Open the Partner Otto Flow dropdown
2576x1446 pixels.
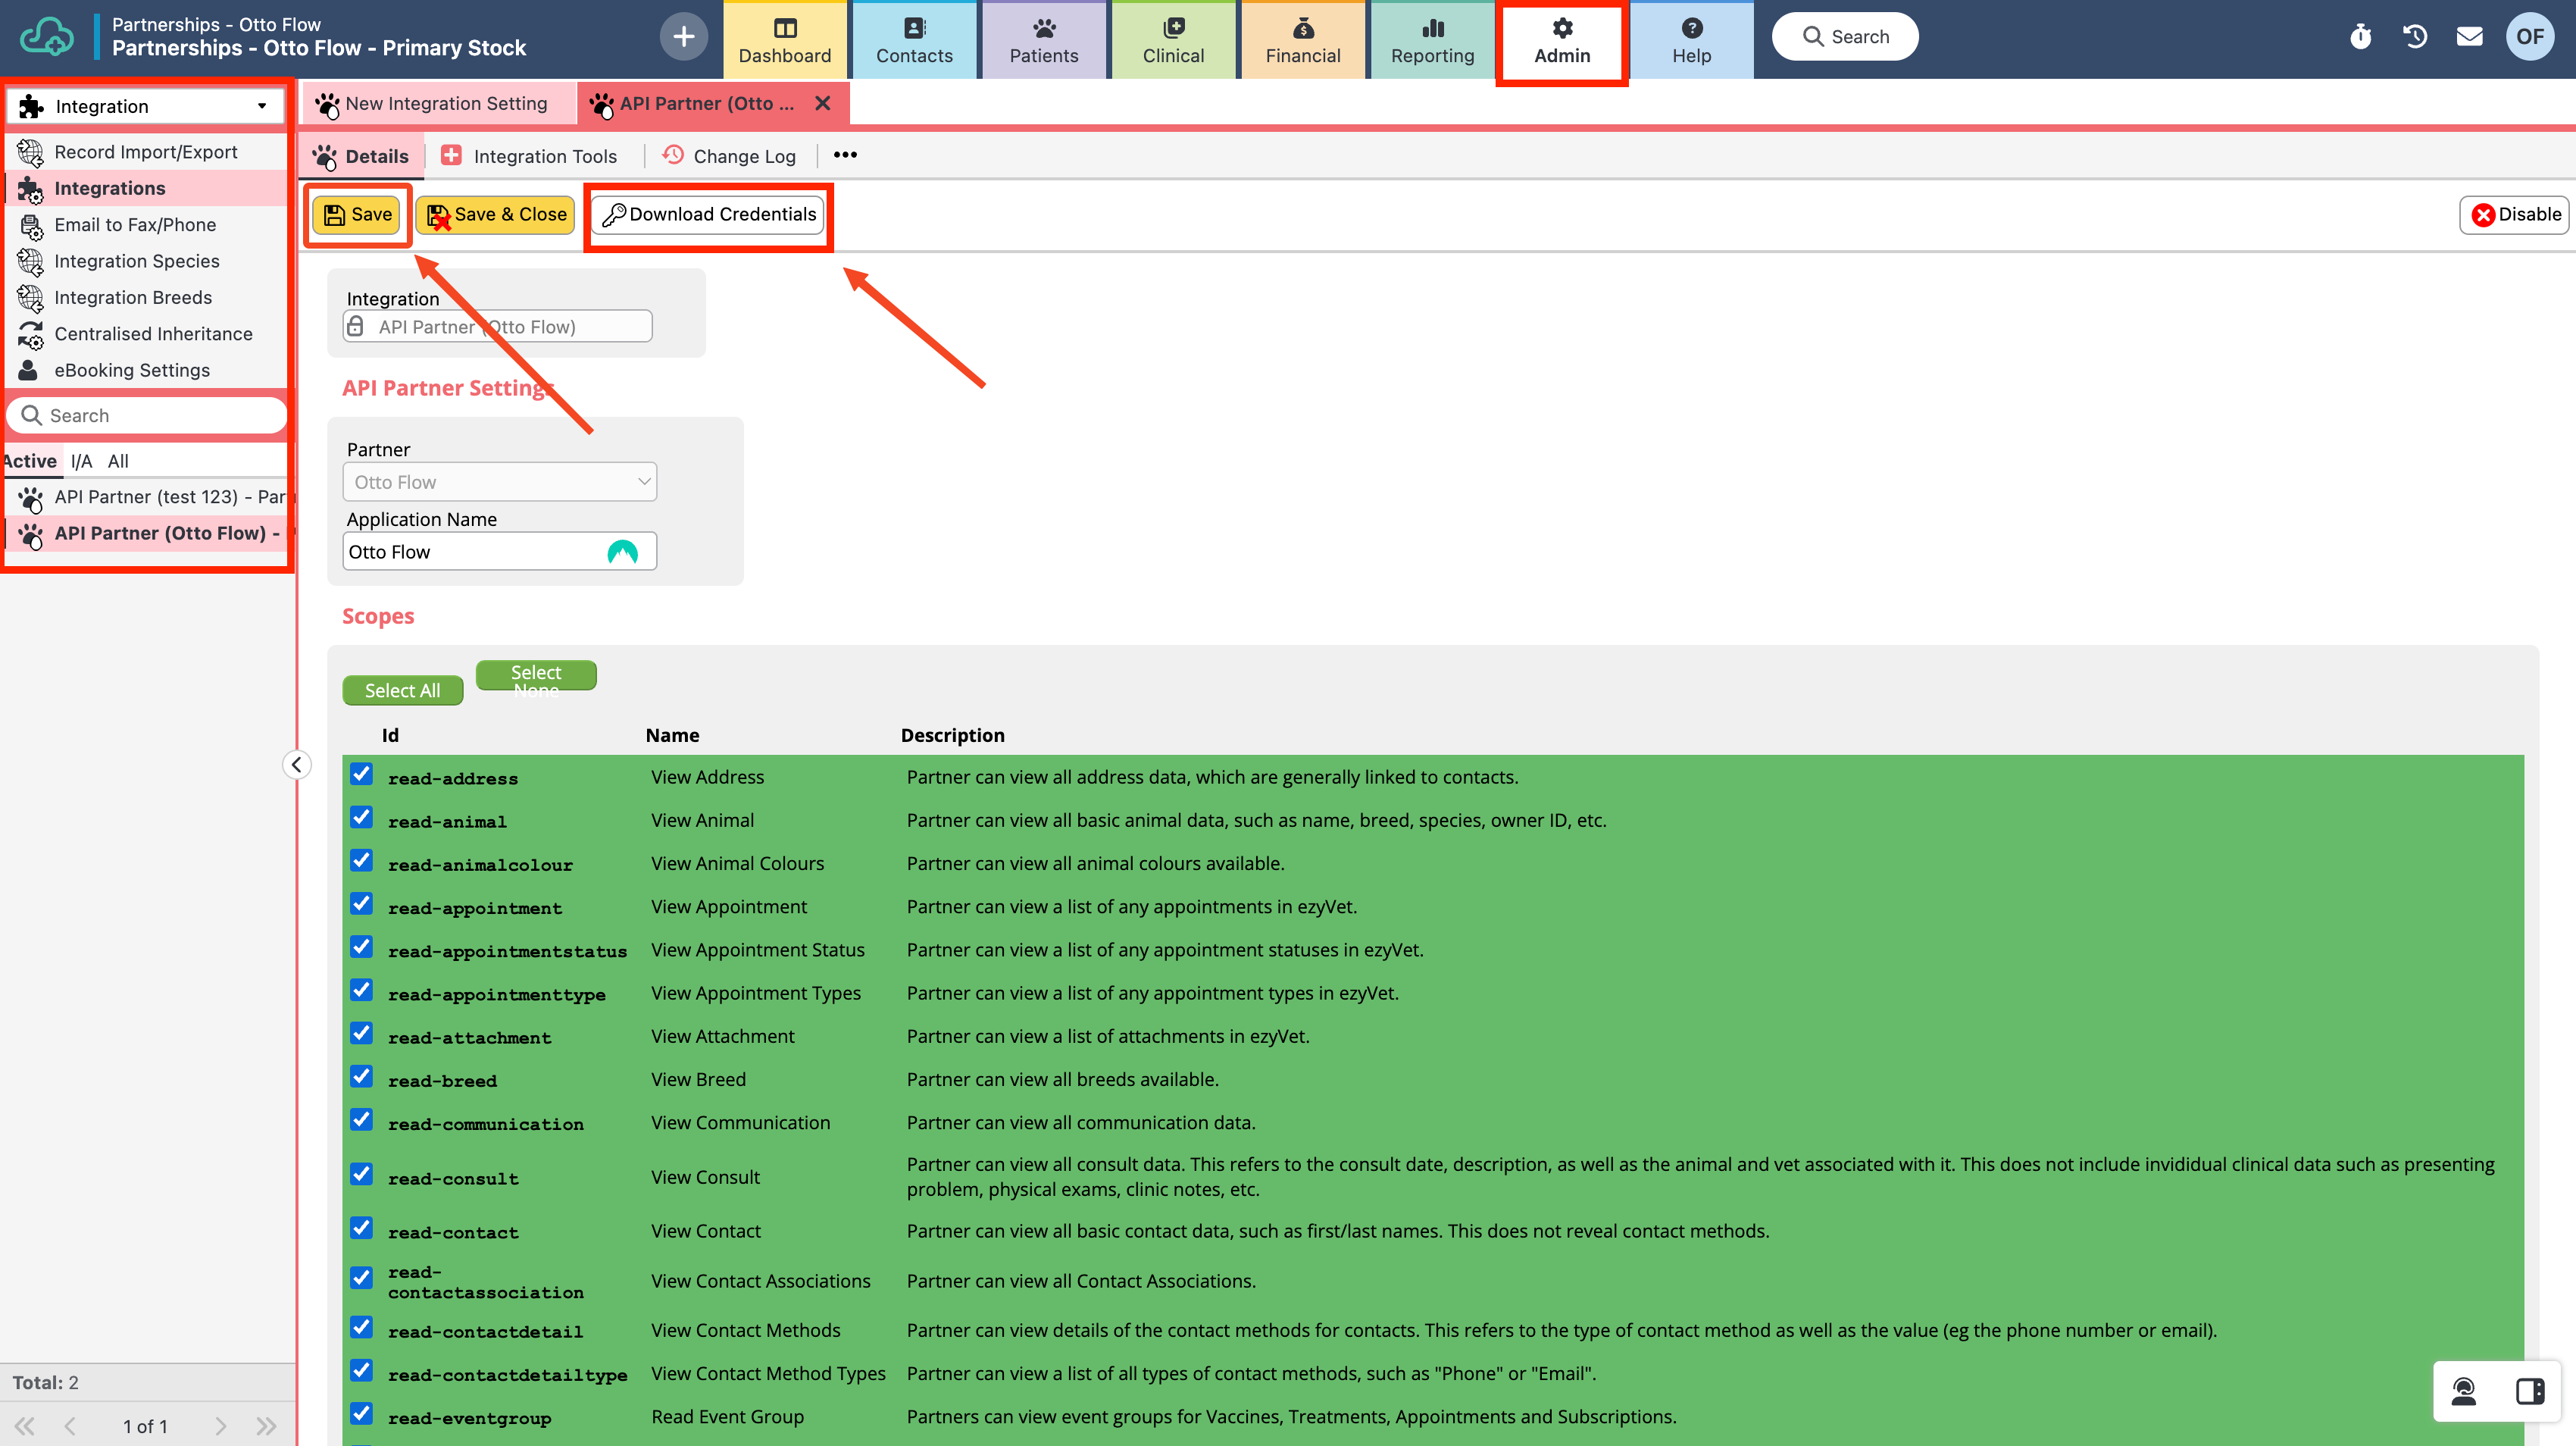click(x=499, y=482)
